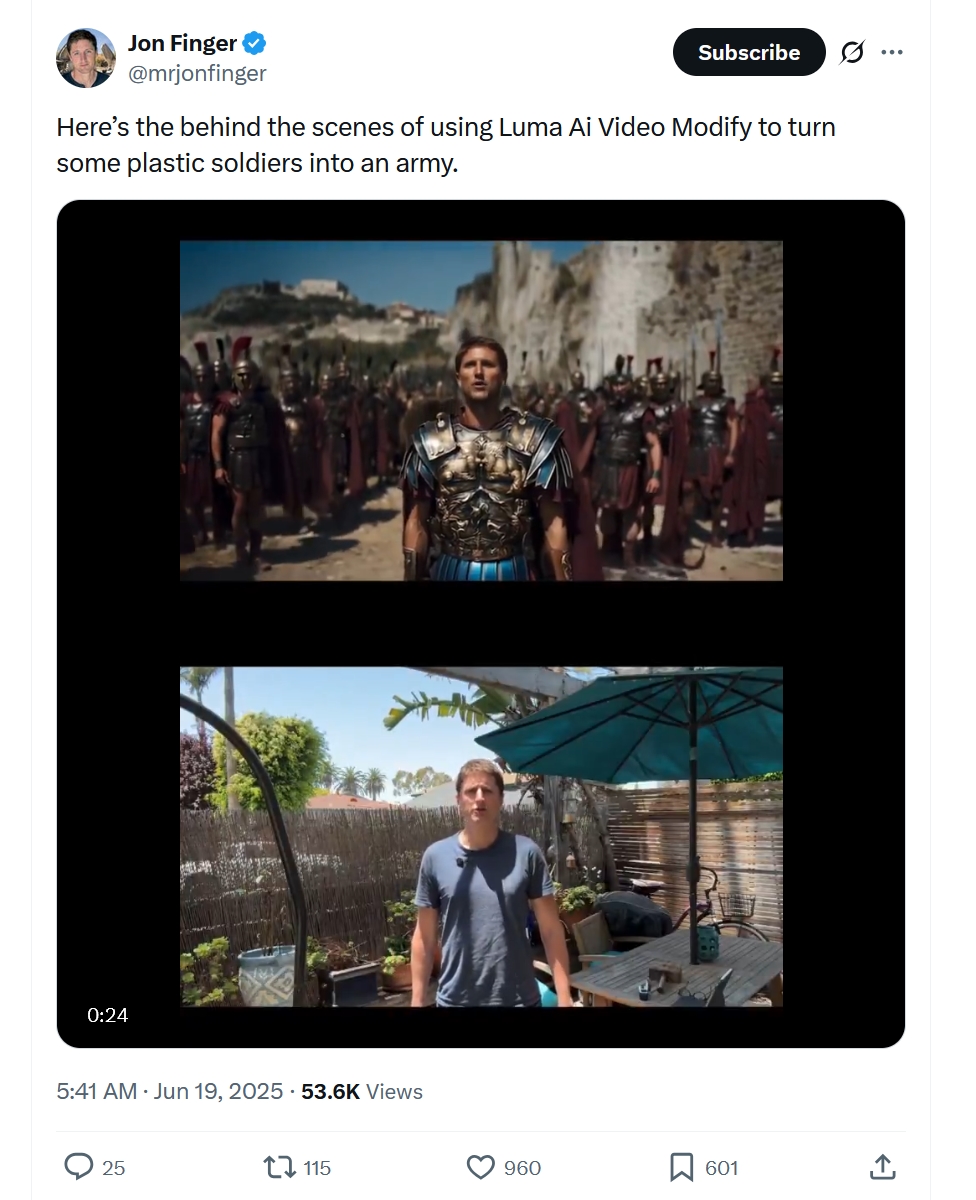Bookmark the post using the bookmark icon
Viewport: 976px width, 1200px height.
coord(682,1167)
